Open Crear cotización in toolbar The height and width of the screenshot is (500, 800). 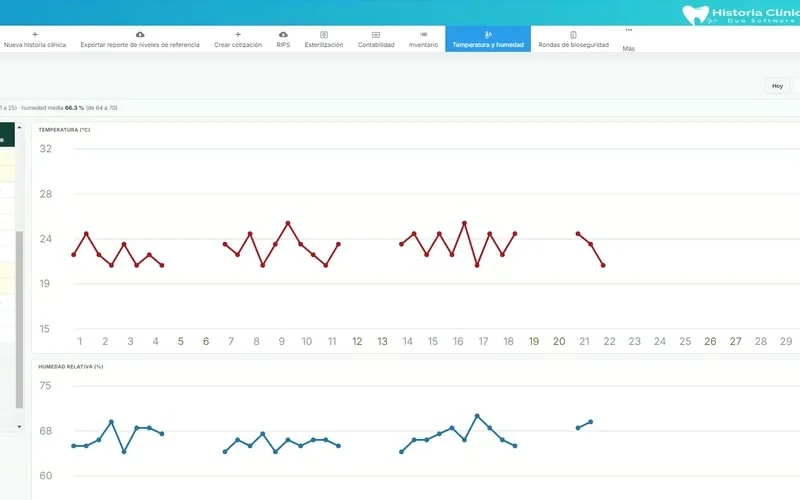[238, 39]
